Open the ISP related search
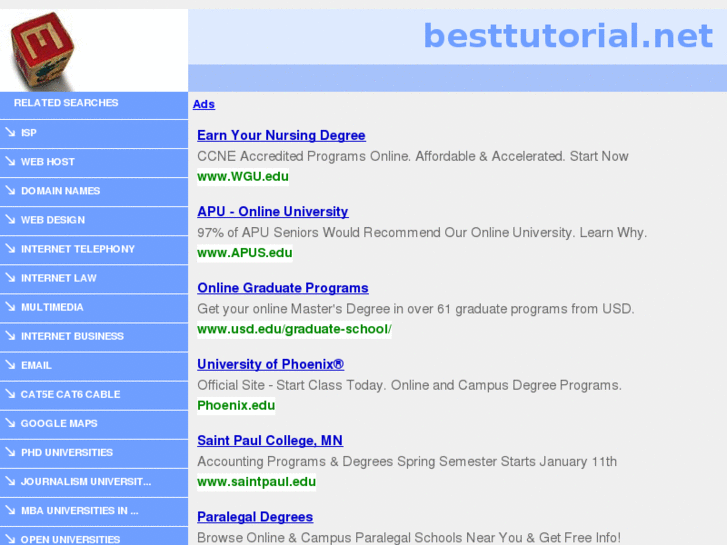Image resolution: width=727 pixels, height=545 pixels. [x=29, y=133]
